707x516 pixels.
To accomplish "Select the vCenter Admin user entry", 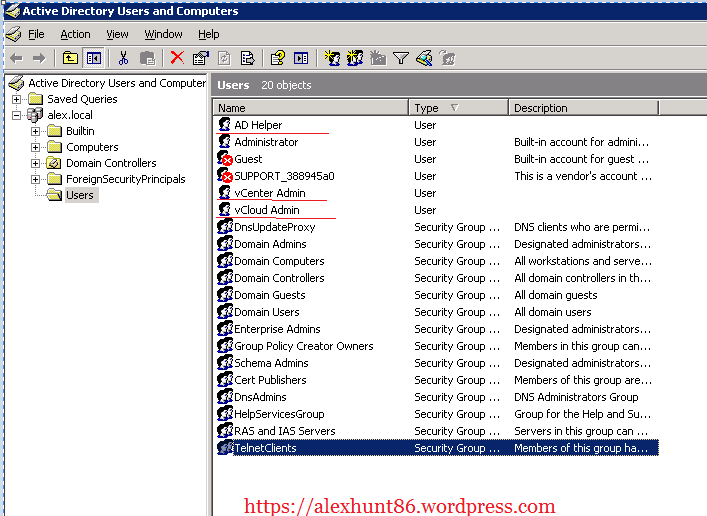I will [269, 193].
